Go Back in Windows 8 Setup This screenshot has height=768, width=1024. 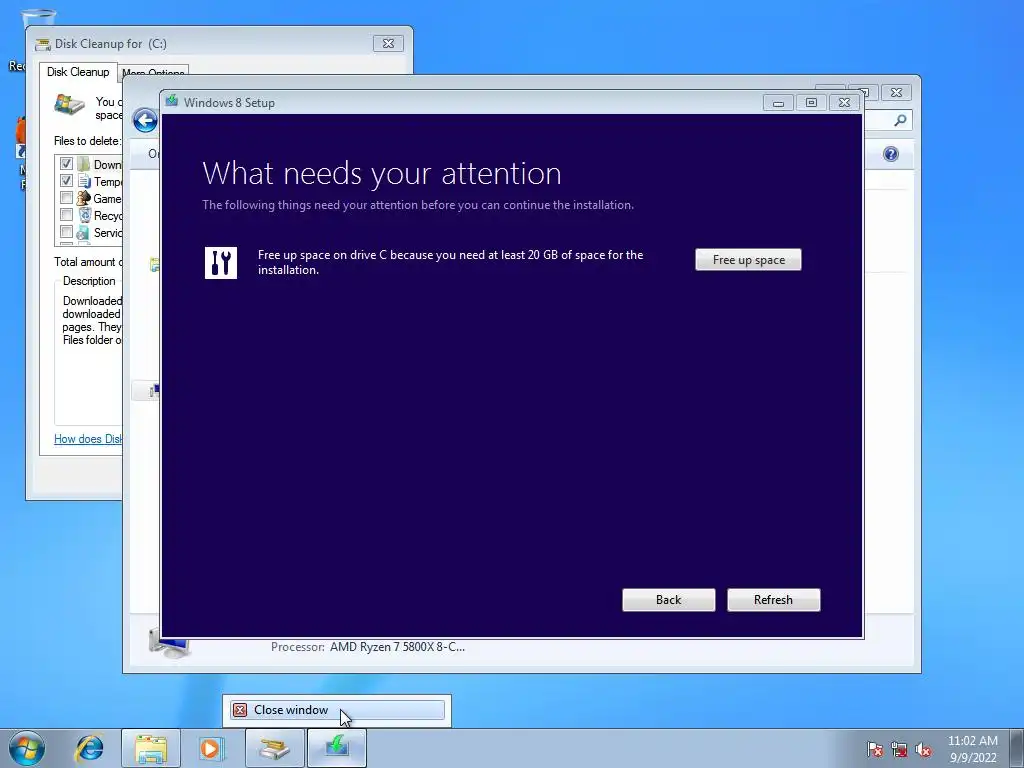[x=668, y=600]
